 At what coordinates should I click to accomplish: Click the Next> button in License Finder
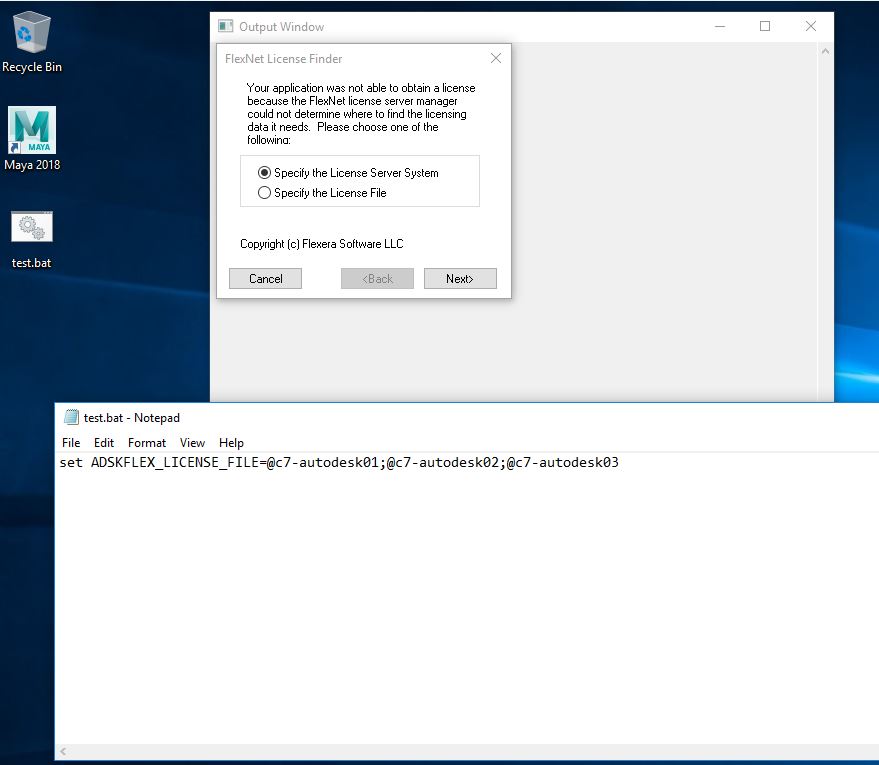(x=460, y=279)
